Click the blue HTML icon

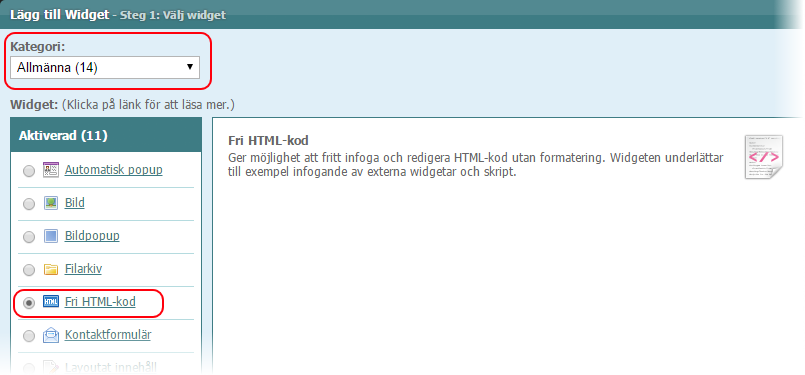coord(51,302)
